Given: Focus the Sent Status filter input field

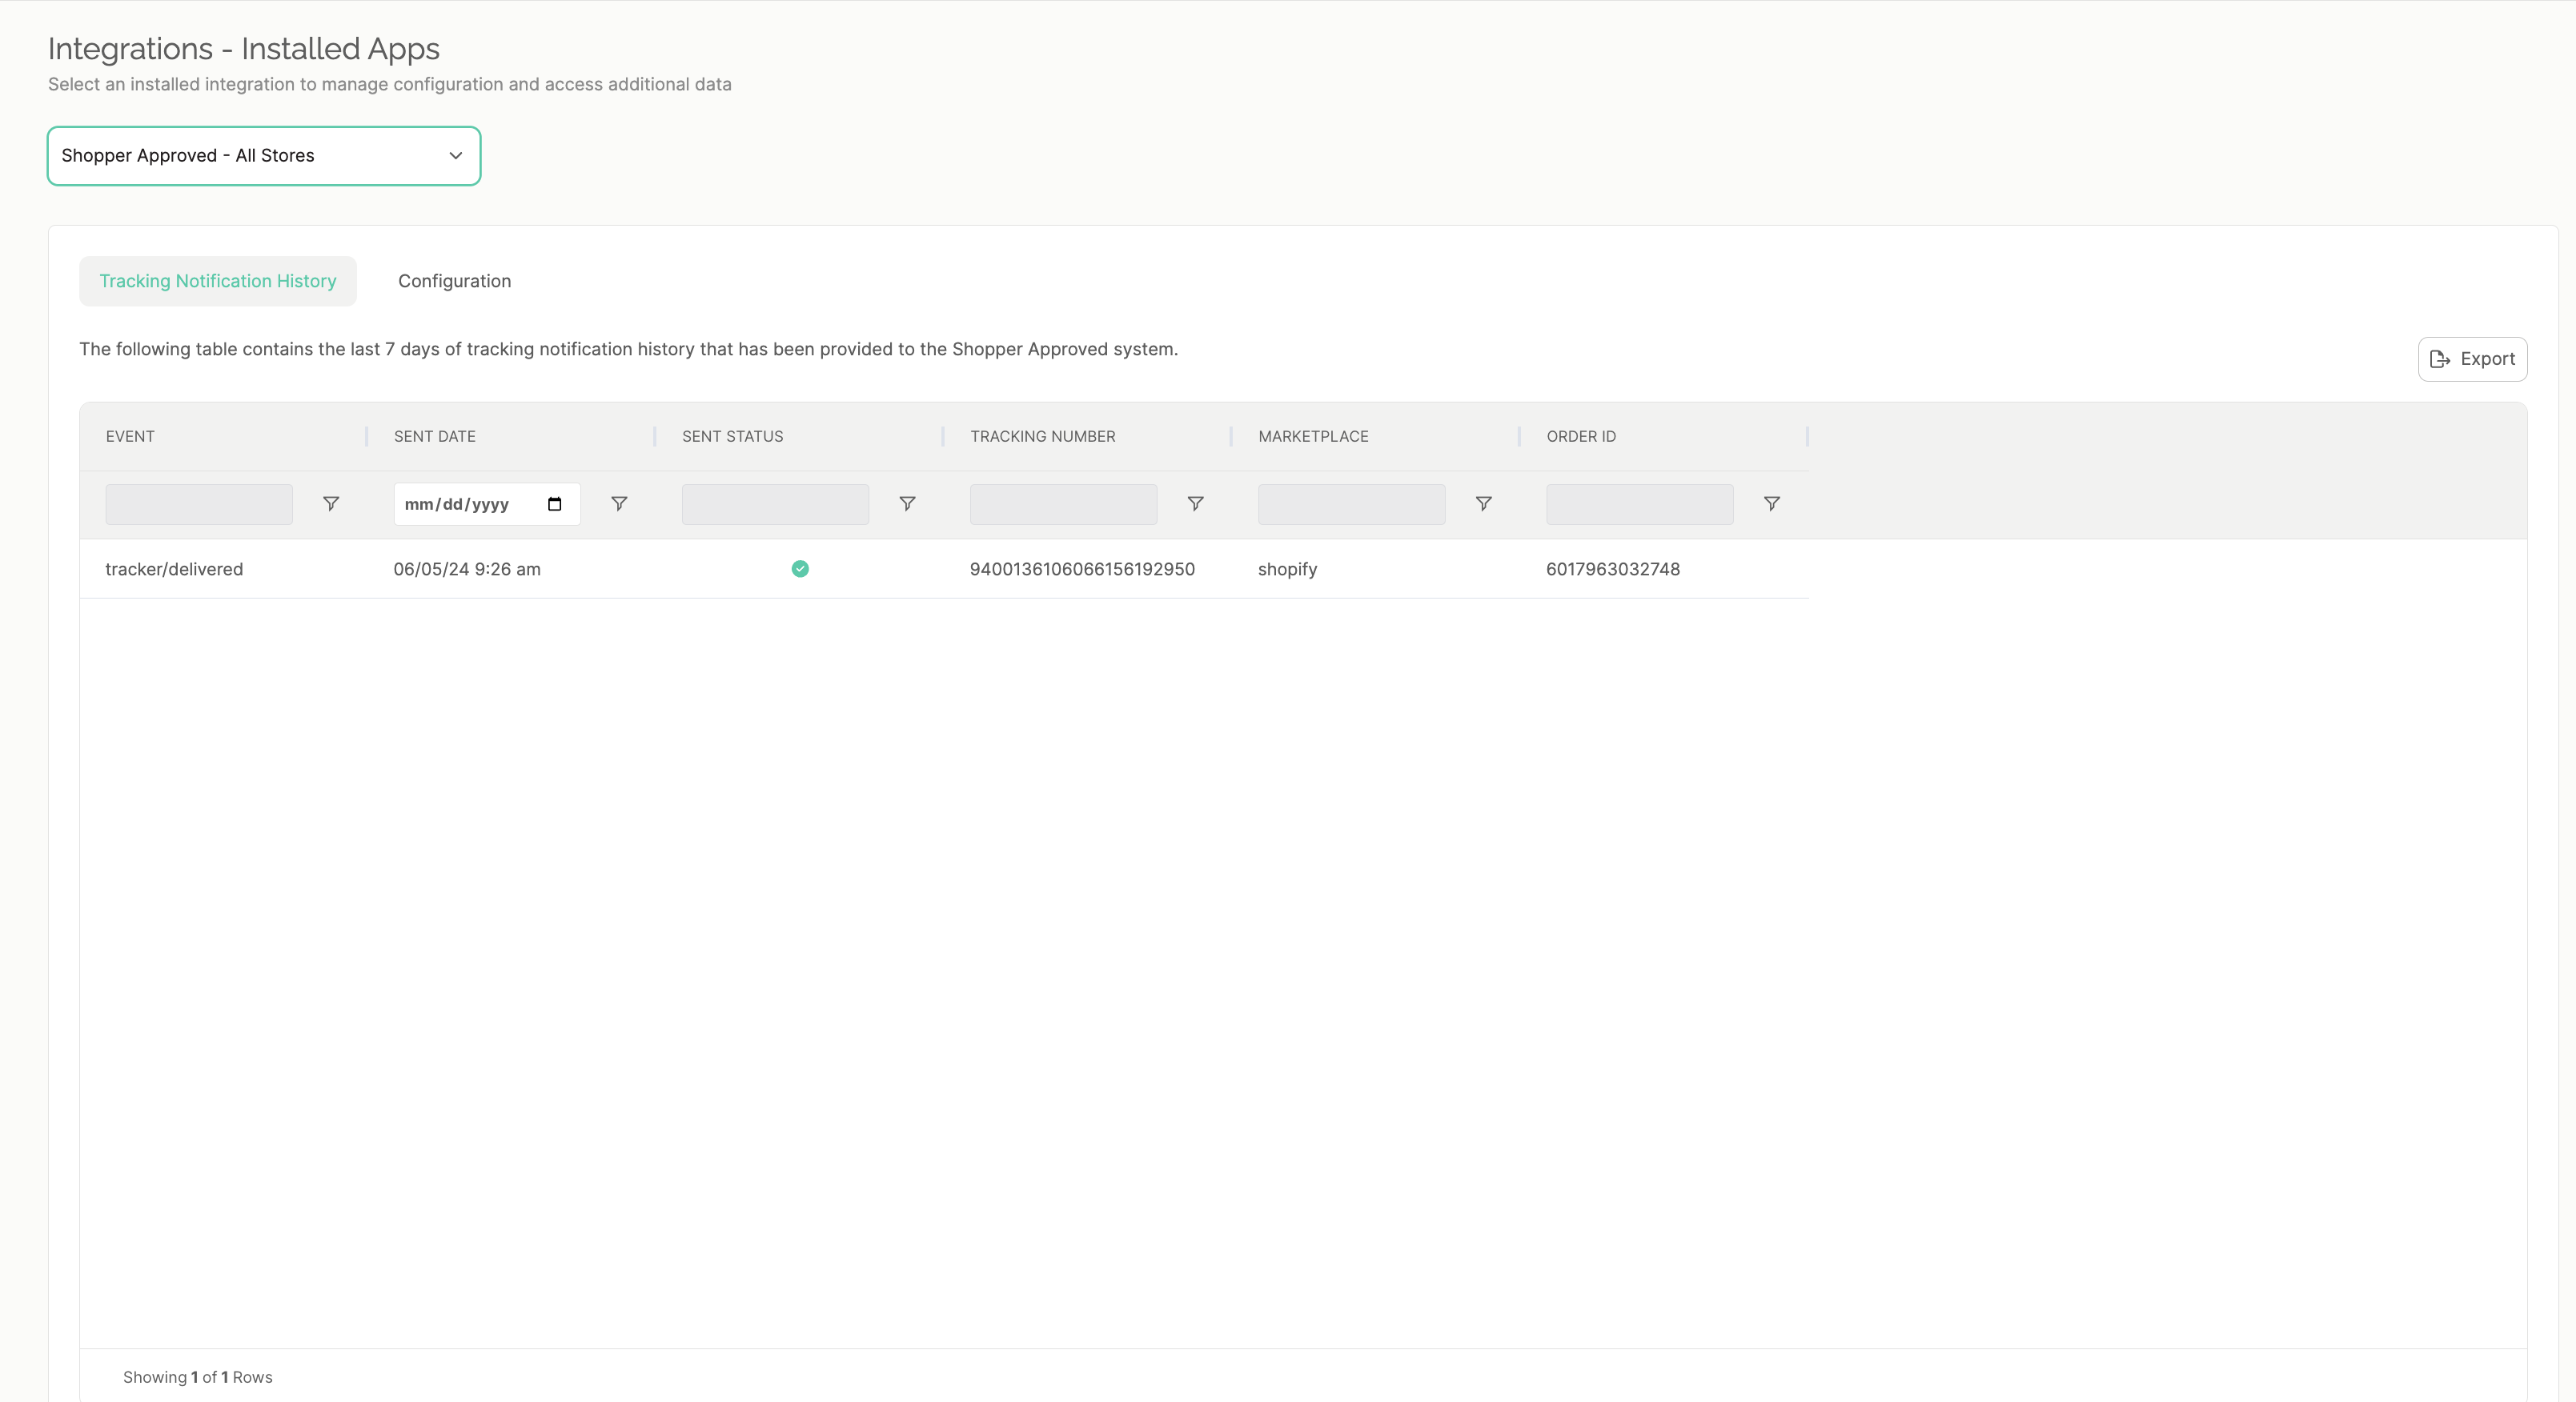Looking at the screenshot, I should tap(775, 504).
